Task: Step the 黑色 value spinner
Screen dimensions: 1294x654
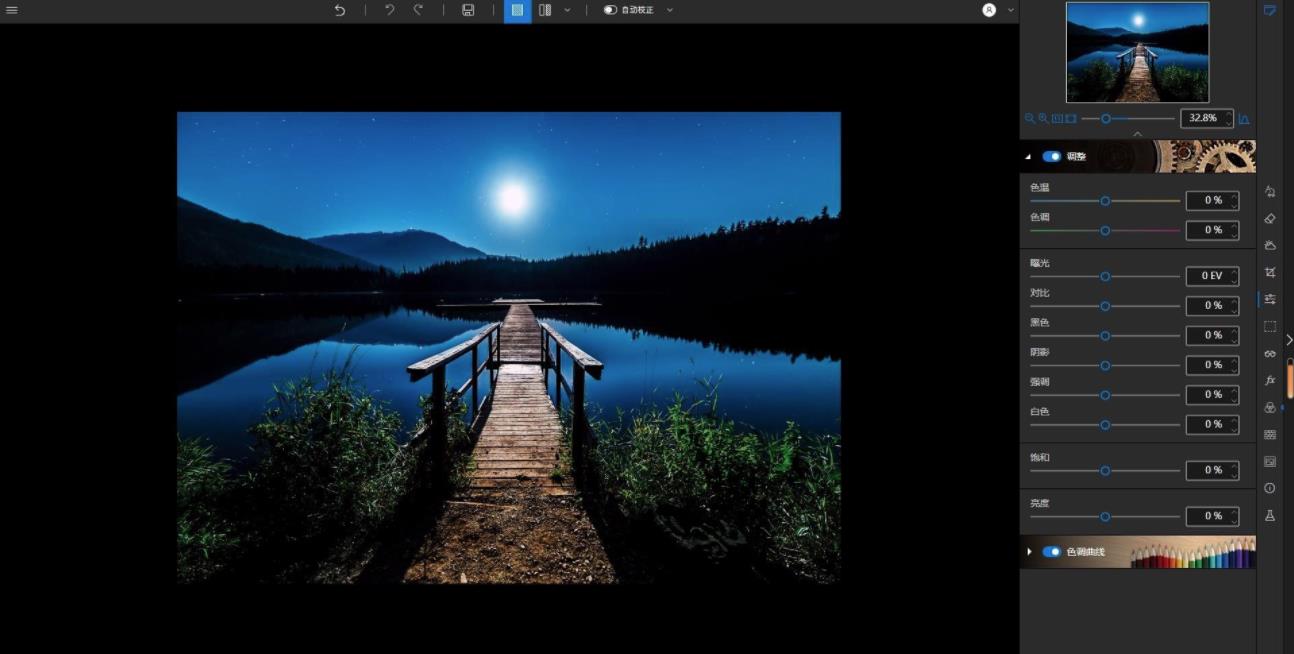Action: (x=1234, y=336)
